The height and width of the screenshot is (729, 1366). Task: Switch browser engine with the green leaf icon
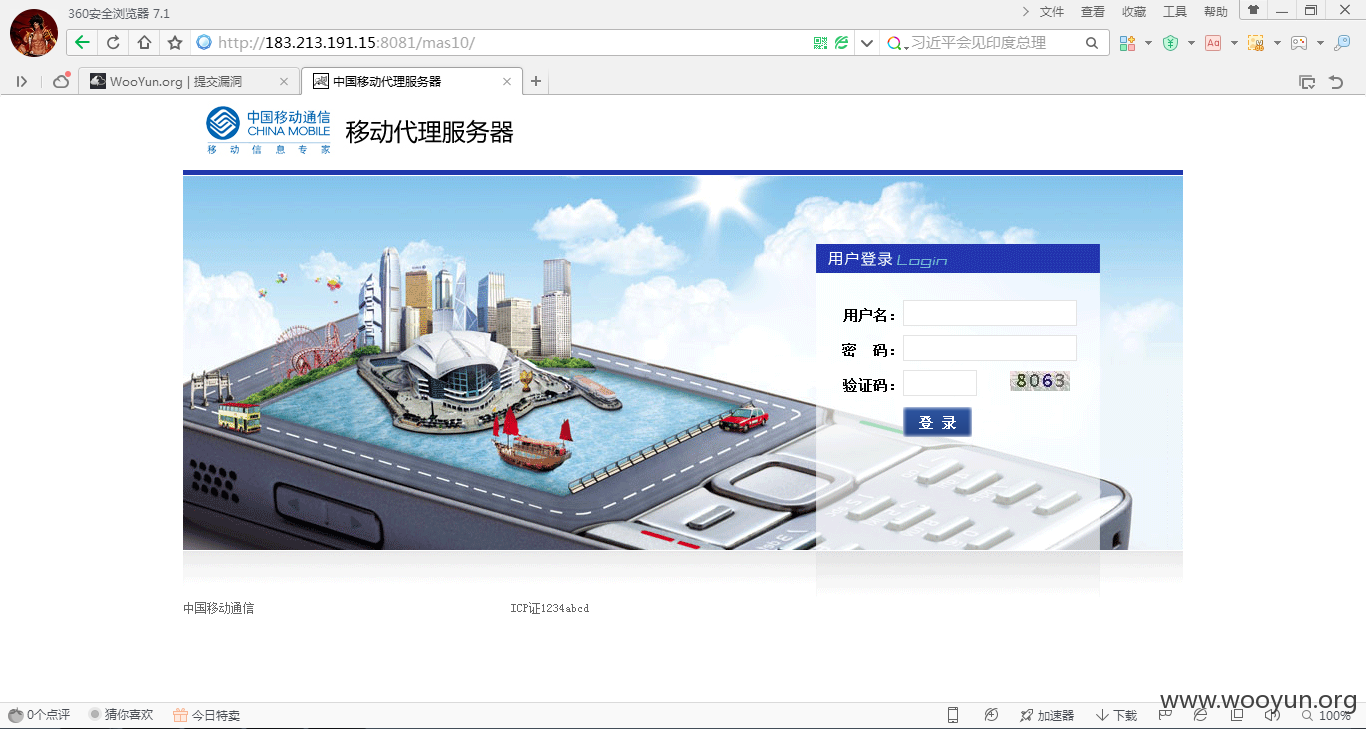[842, 43]
